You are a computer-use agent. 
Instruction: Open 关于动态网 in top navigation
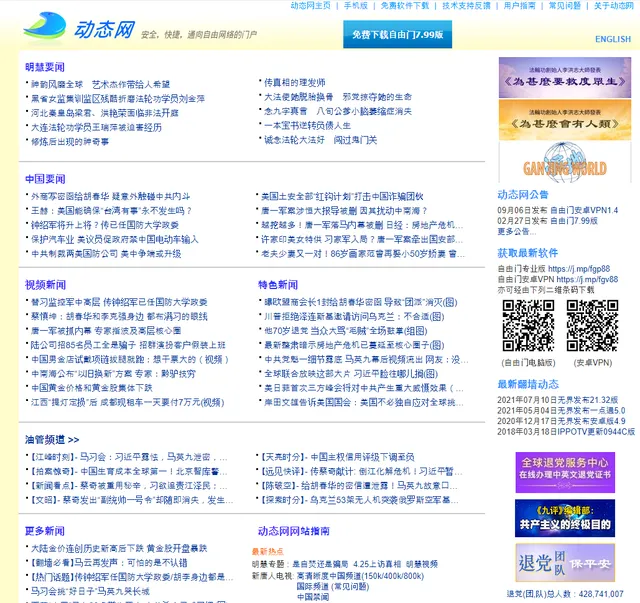tap(613, 6)
